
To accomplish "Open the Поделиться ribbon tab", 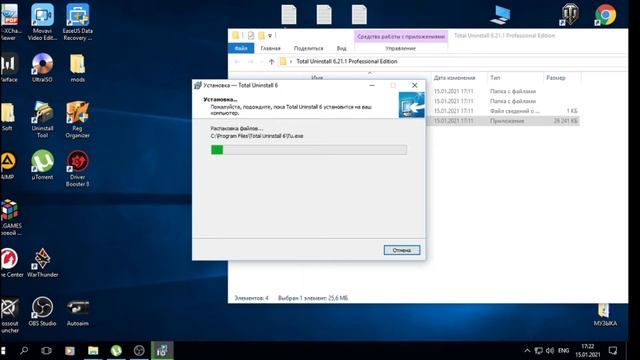I will [x=308, y=48].
